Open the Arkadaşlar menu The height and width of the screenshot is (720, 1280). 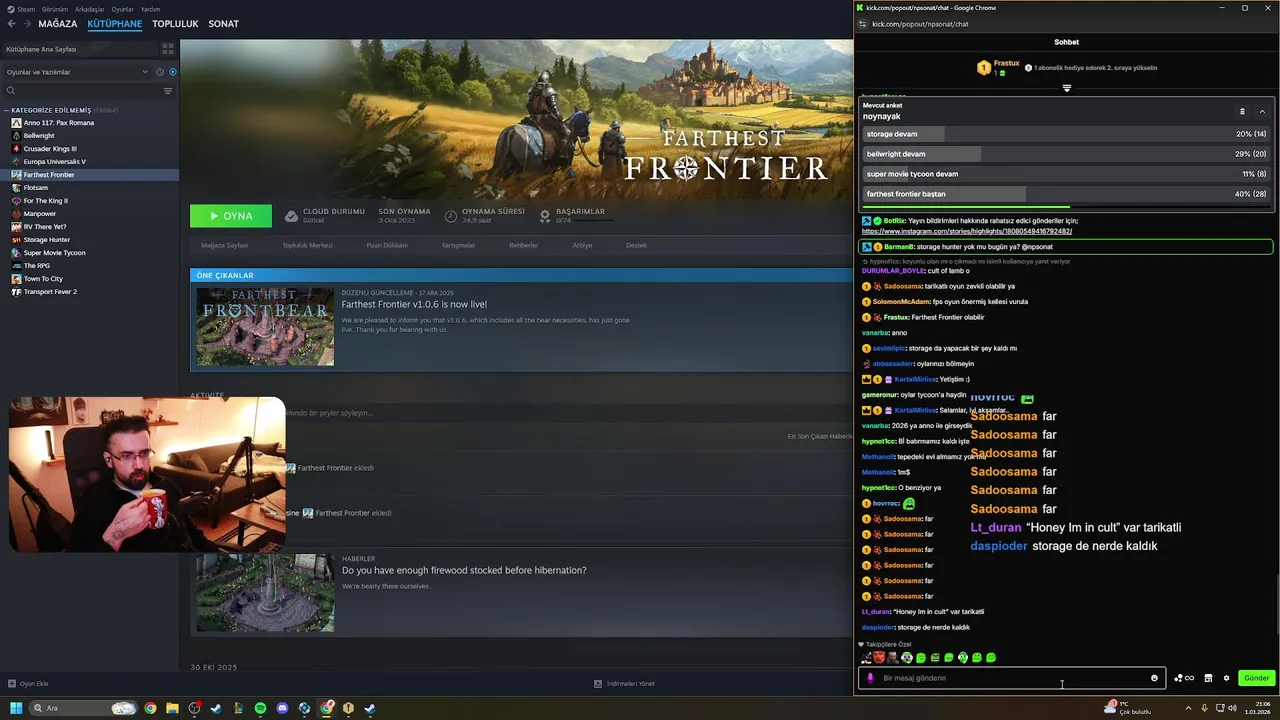click(90, 9)
